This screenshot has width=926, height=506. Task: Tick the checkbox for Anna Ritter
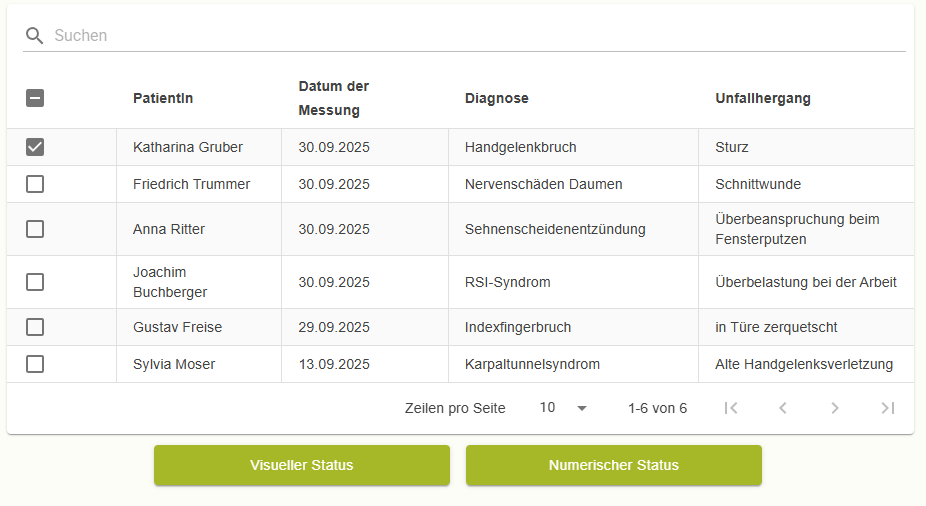coord(35,229)
